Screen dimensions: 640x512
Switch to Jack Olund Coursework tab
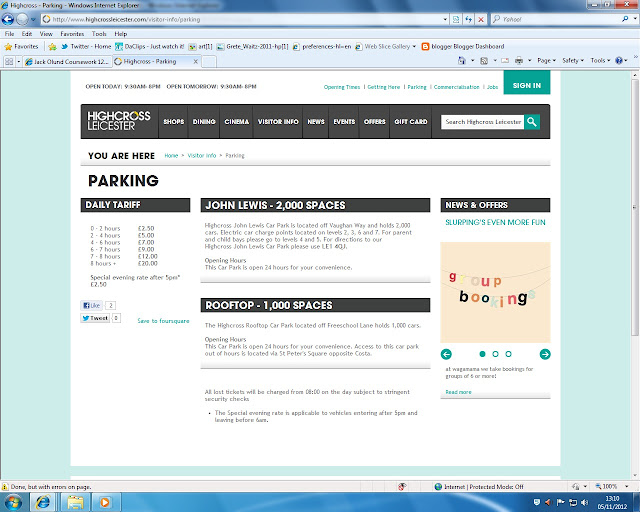pos(67,62)
